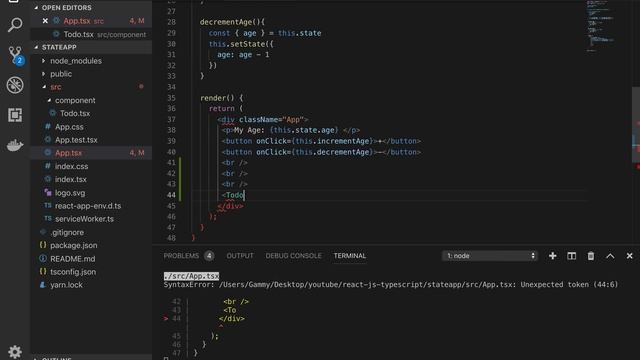Collapse the component folder
The width and height of the screenshot is (640, 360).
pyautogui.click(x=75, y=100)
